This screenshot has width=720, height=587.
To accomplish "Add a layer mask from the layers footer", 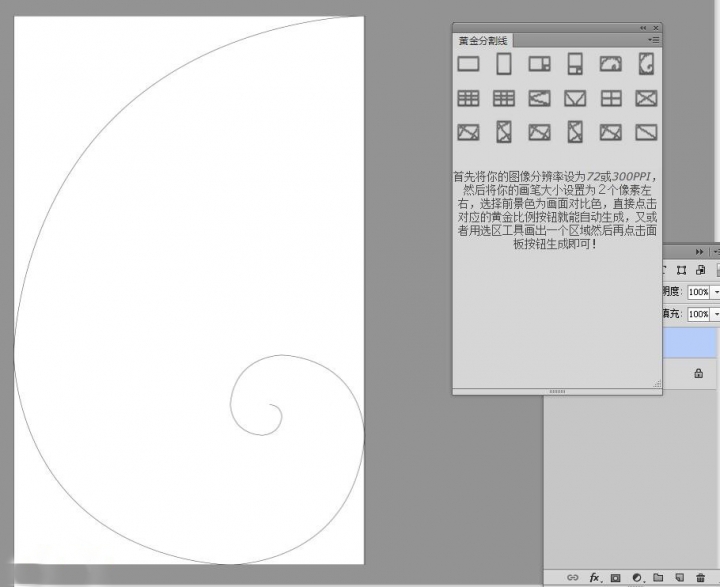I will coord(616,577).
